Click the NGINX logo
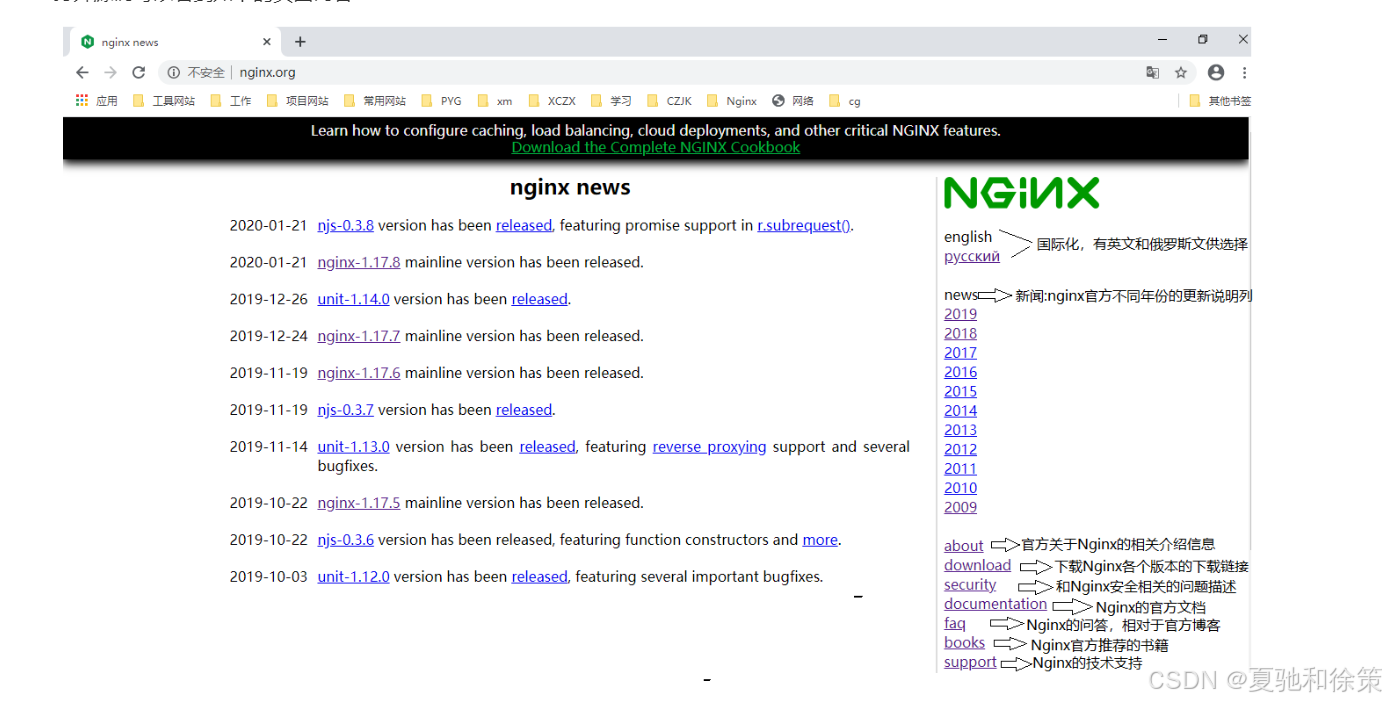This screenshot has height=703, width=1386. pos(1021,193)
